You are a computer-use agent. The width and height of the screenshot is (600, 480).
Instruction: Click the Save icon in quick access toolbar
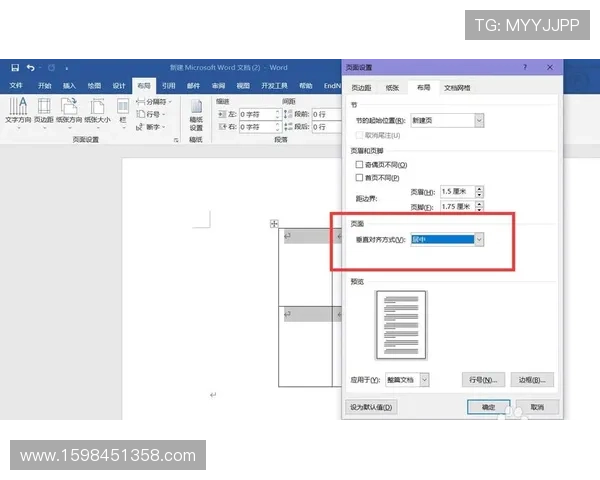click(x=15, y=68)
